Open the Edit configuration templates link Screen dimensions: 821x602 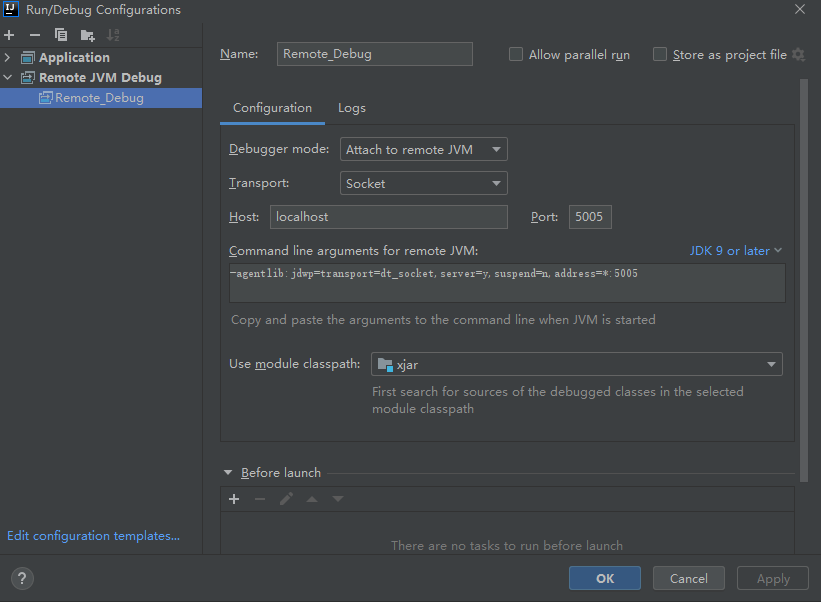93,536
